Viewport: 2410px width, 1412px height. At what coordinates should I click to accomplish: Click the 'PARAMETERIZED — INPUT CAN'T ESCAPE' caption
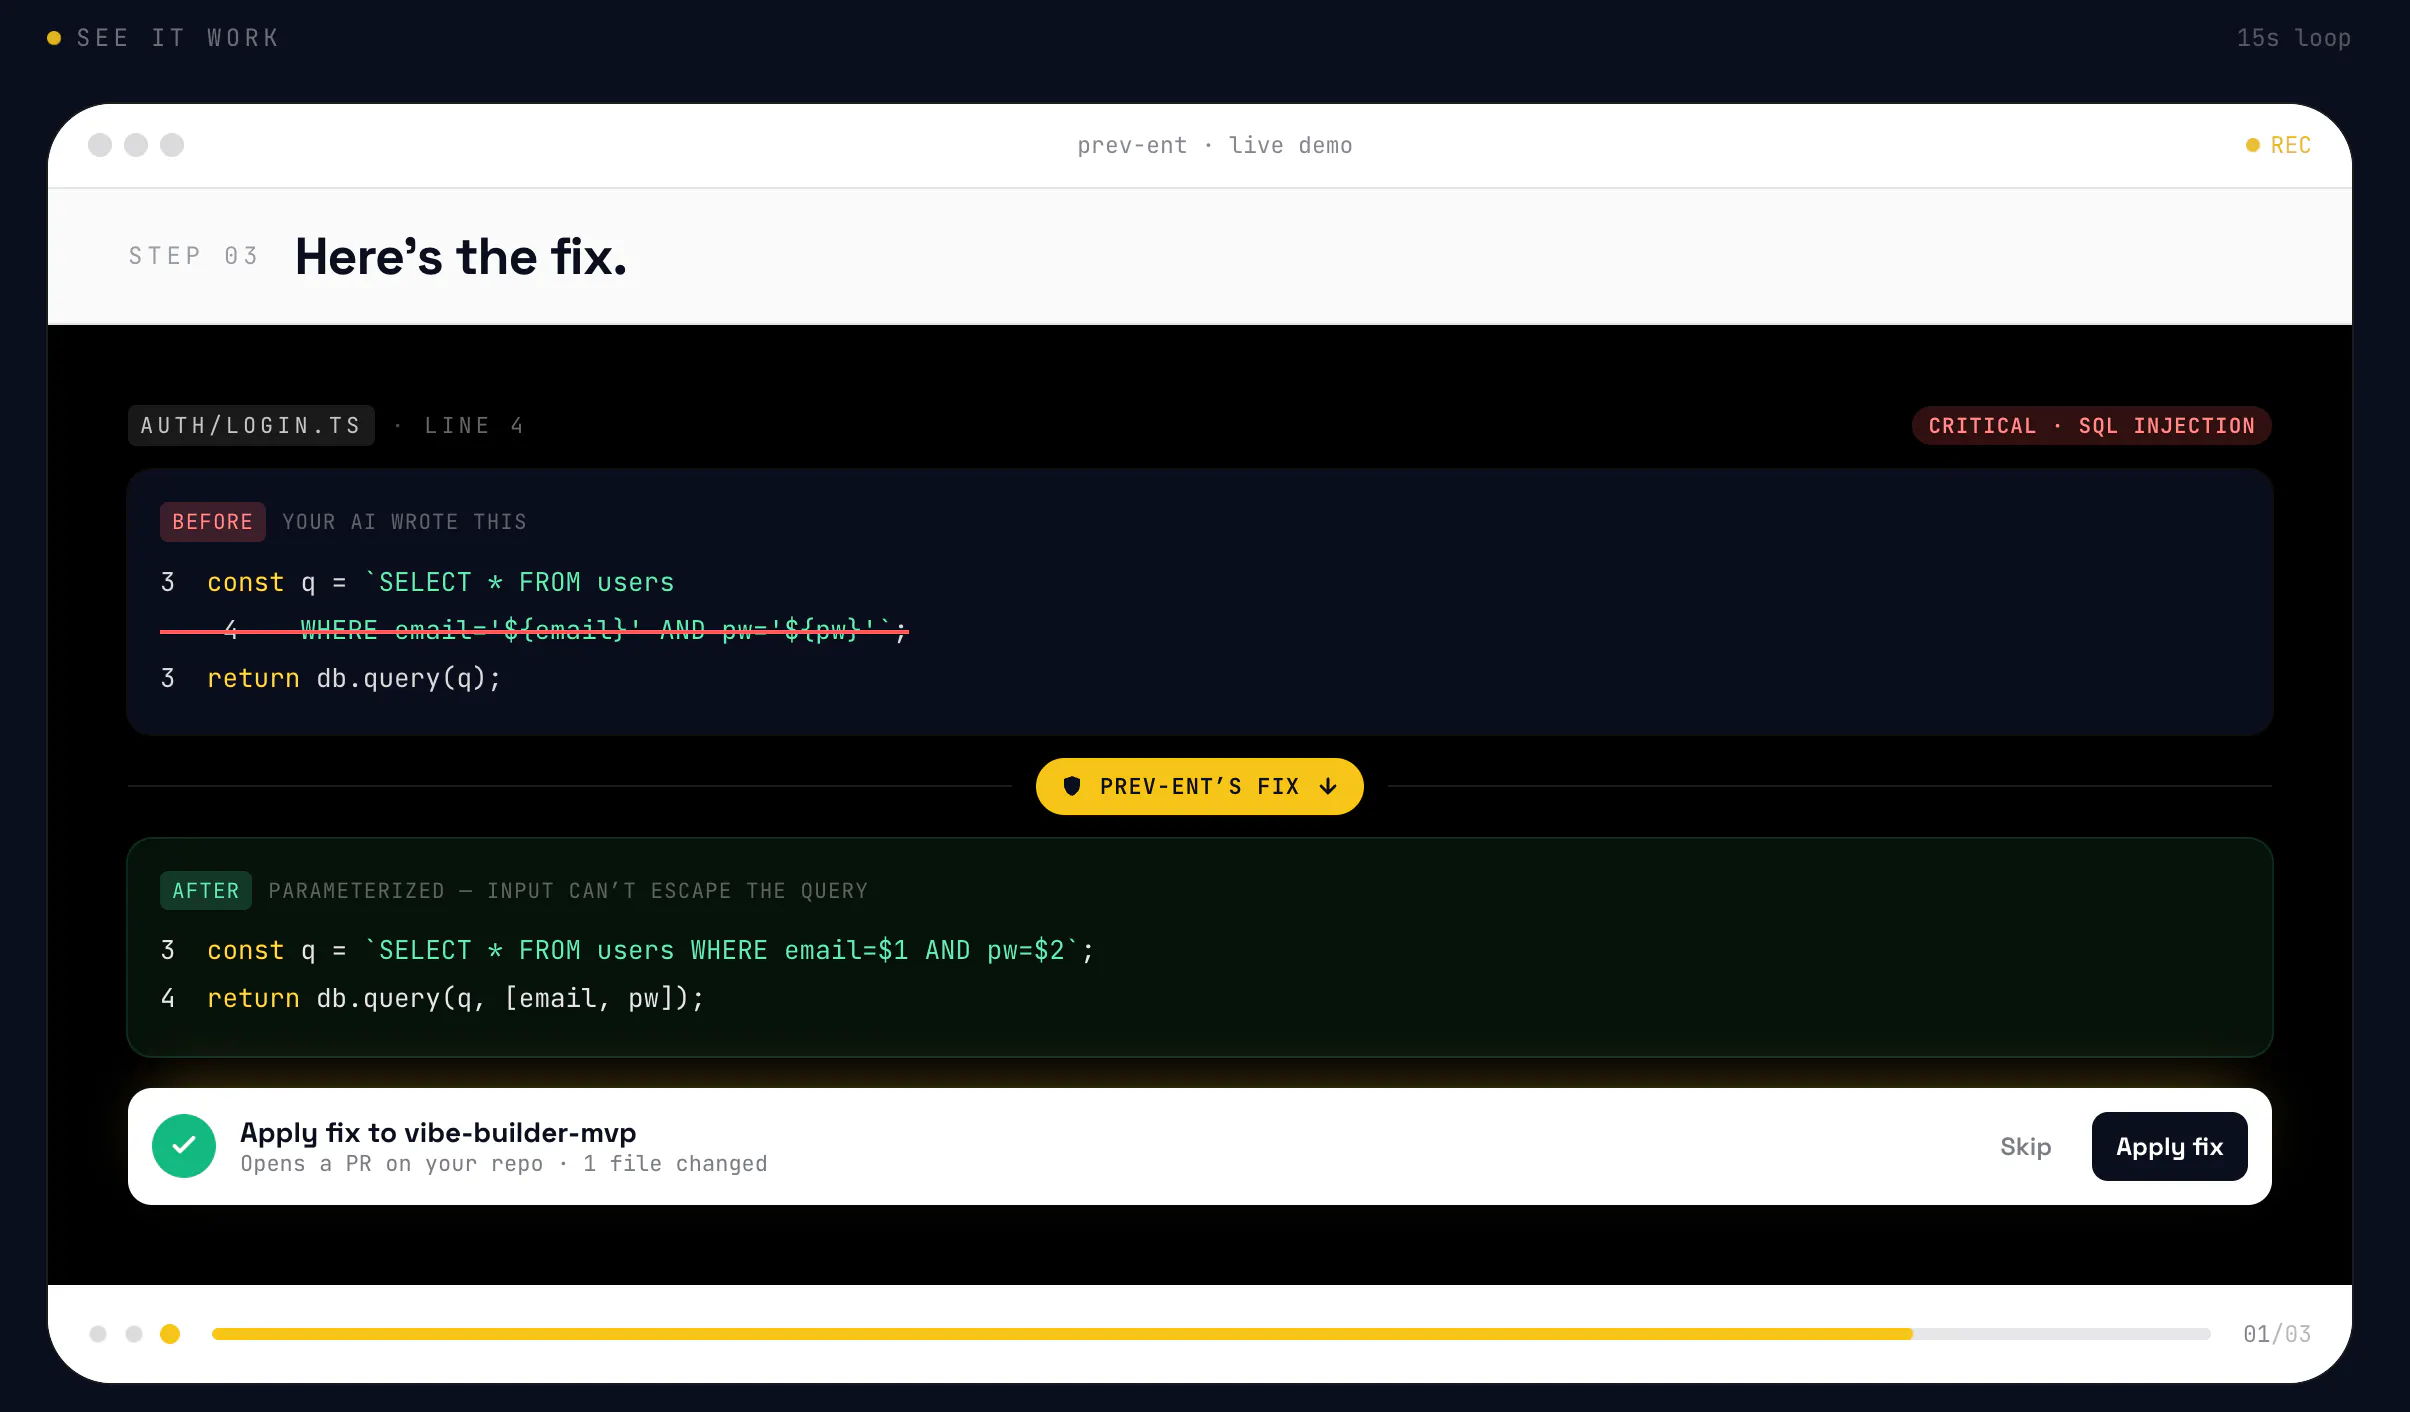(568, 891)
